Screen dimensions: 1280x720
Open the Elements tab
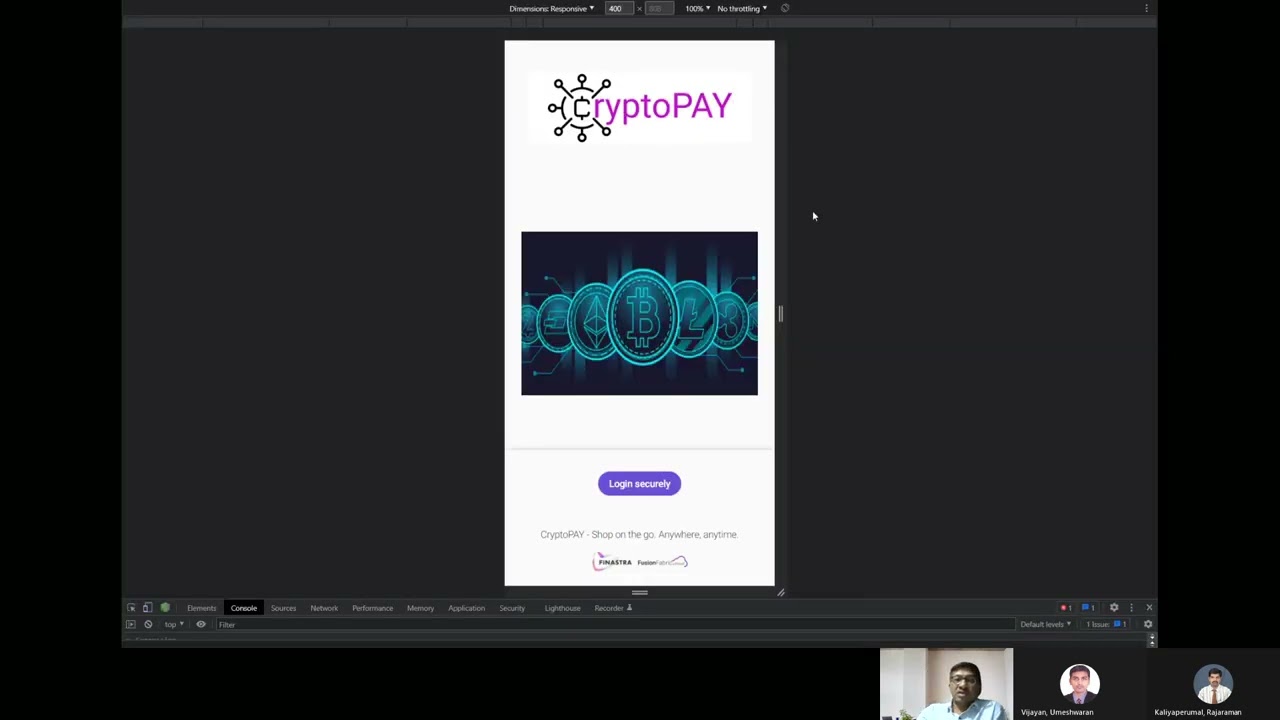click(x=201, y=608)
